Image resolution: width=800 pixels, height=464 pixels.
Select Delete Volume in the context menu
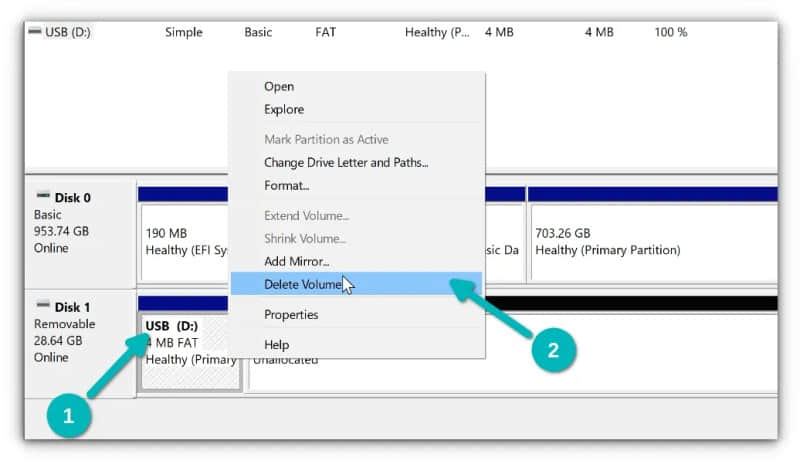click(x=356, y=284)
